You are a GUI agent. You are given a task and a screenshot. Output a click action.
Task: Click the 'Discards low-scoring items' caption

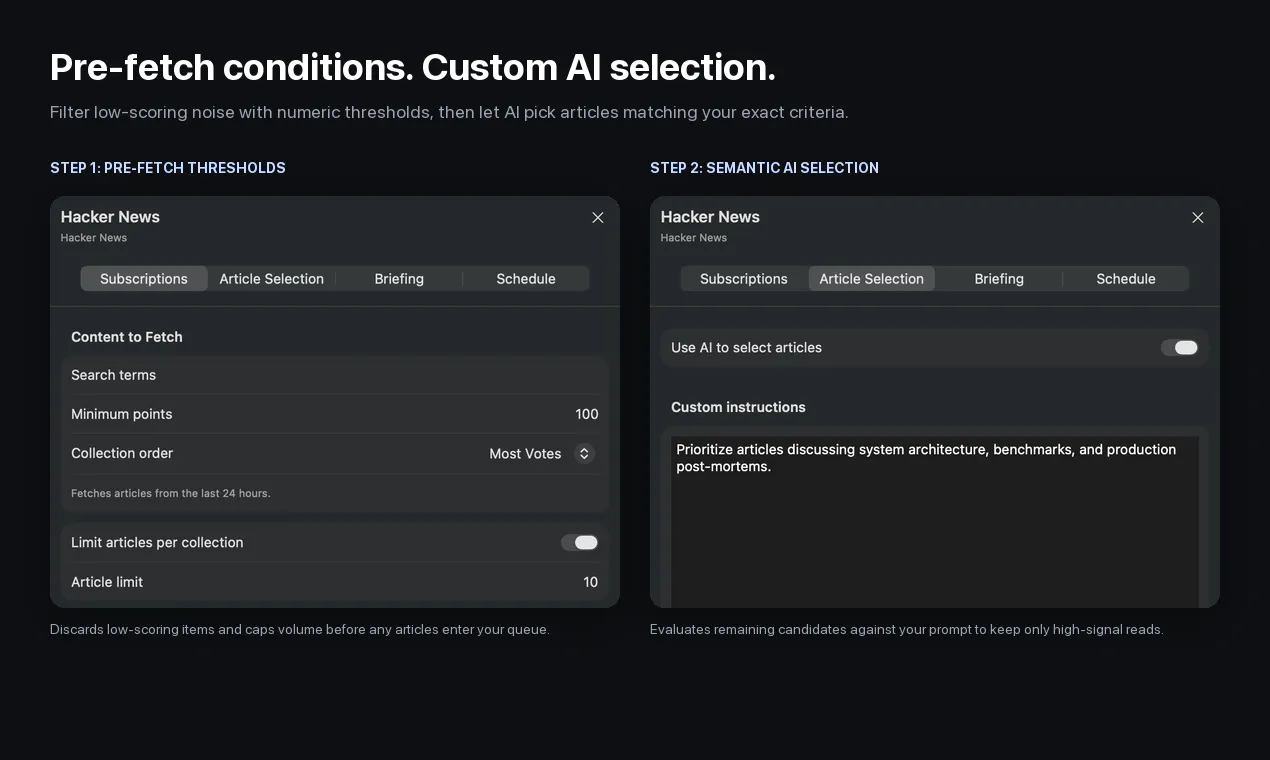[x=300, y=629]
